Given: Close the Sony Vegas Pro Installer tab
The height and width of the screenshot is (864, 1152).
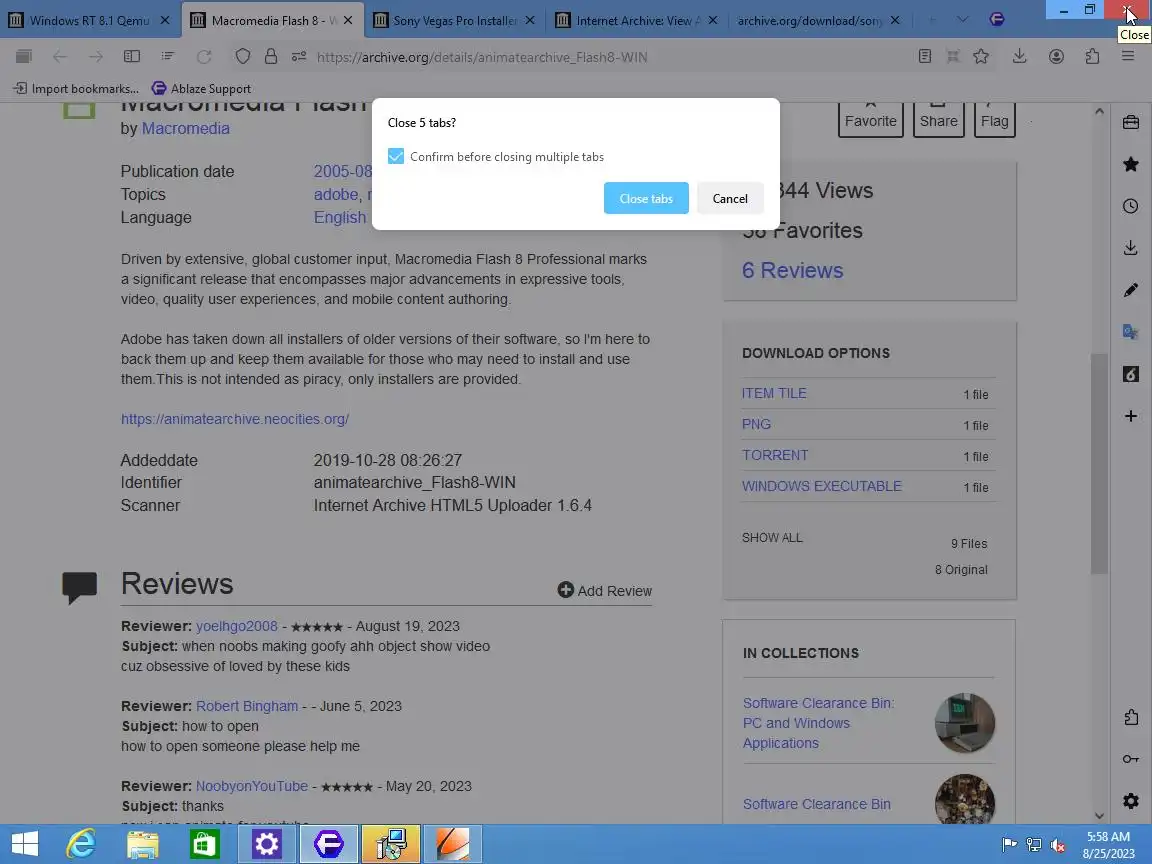Looking at the screenshot, I should click(530, 21).
